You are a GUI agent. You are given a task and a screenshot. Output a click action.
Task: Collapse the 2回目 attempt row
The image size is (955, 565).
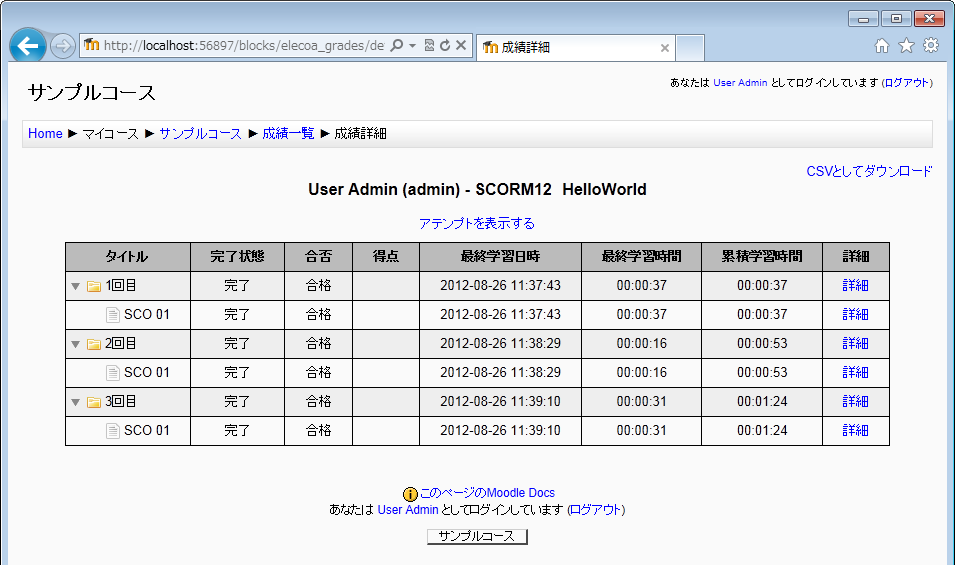[75, 344]
